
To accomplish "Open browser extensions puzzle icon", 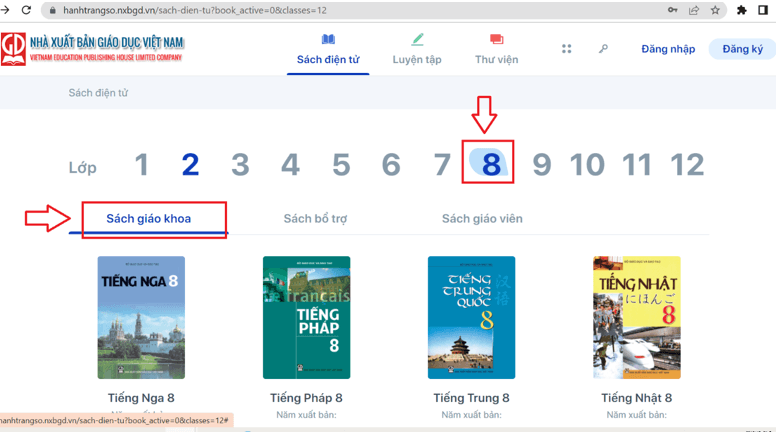I will coord(742,10).
